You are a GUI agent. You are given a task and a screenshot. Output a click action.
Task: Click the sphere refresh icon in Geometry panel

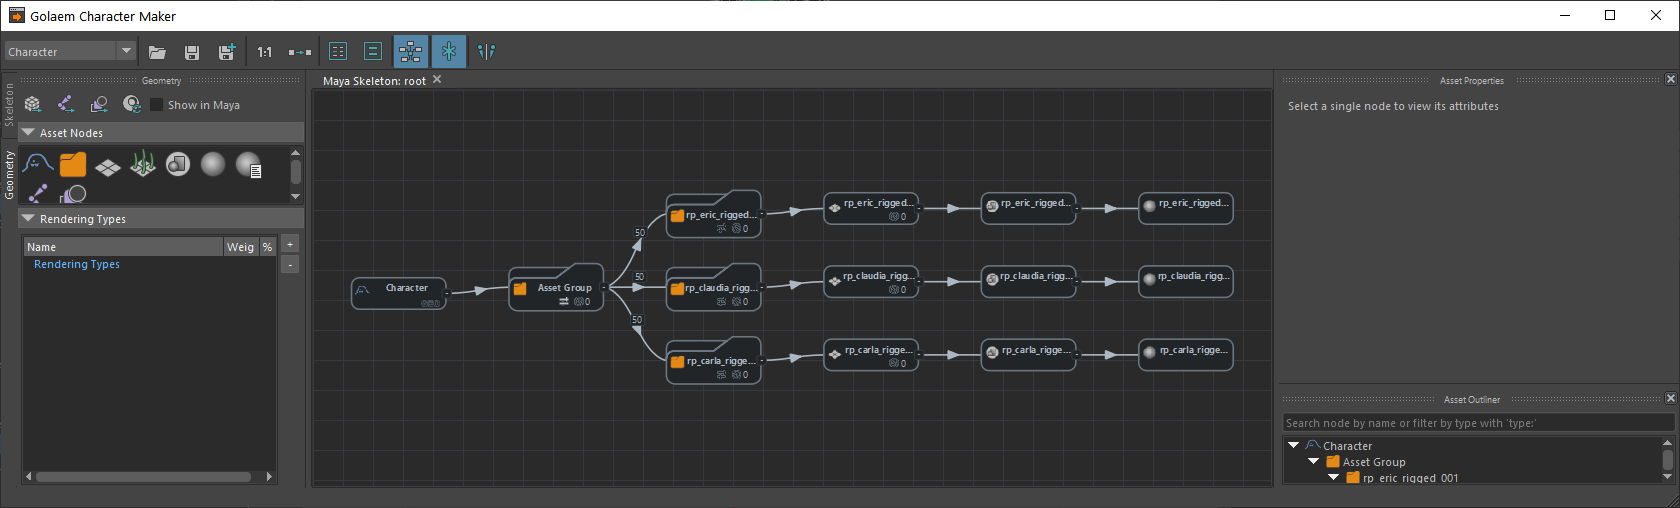(132, 104)
